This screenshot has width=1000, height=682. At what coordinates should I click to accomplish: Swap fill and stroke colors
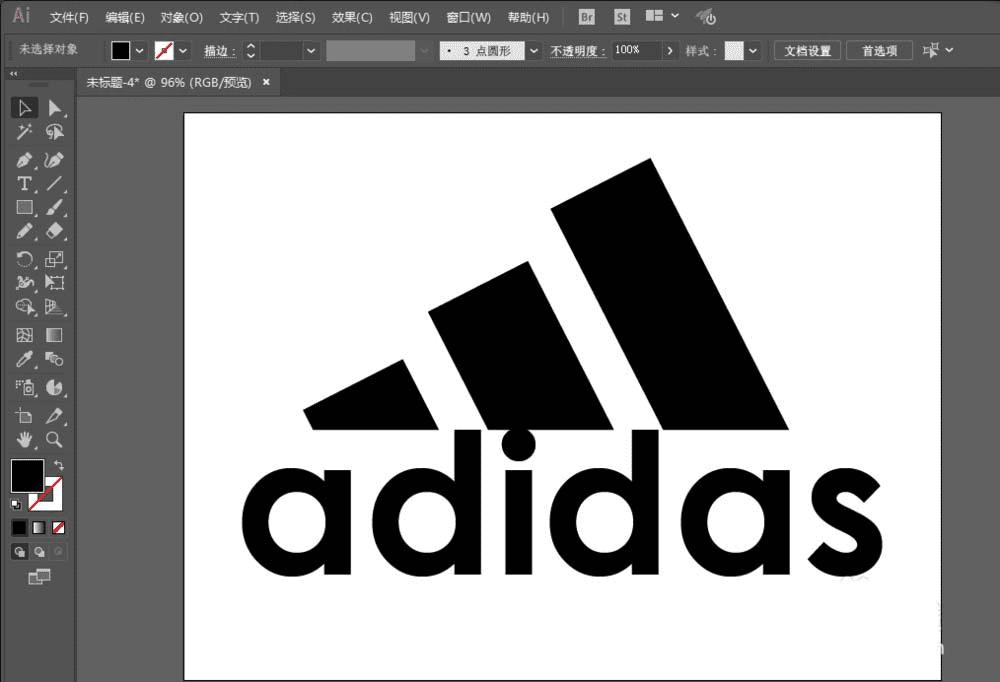59,466
